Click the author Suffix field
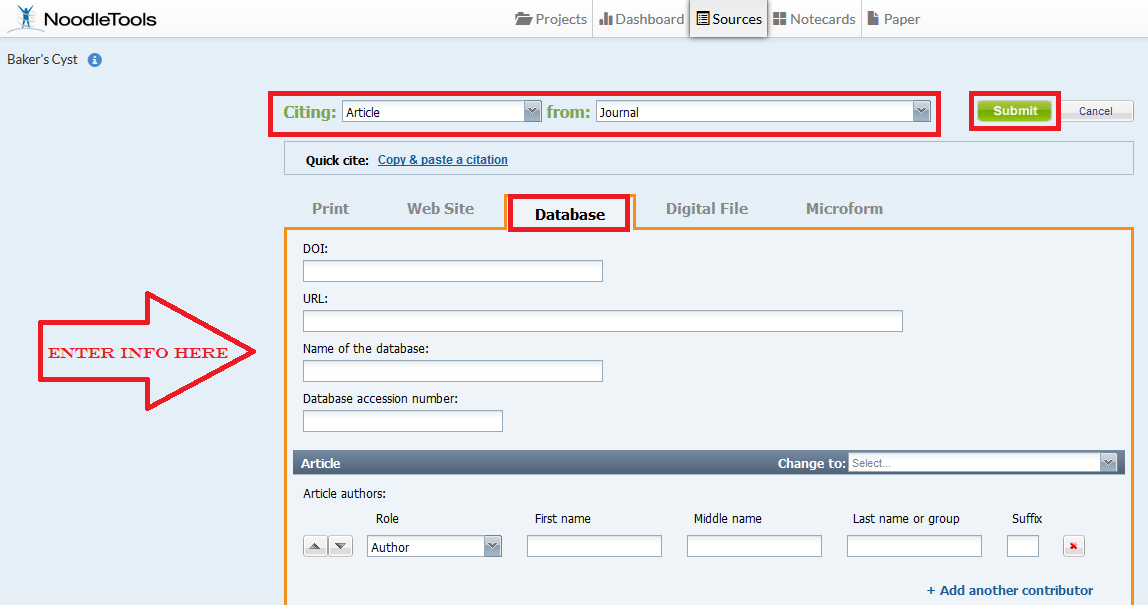1148x605 pixels. tap(1023, 546)
